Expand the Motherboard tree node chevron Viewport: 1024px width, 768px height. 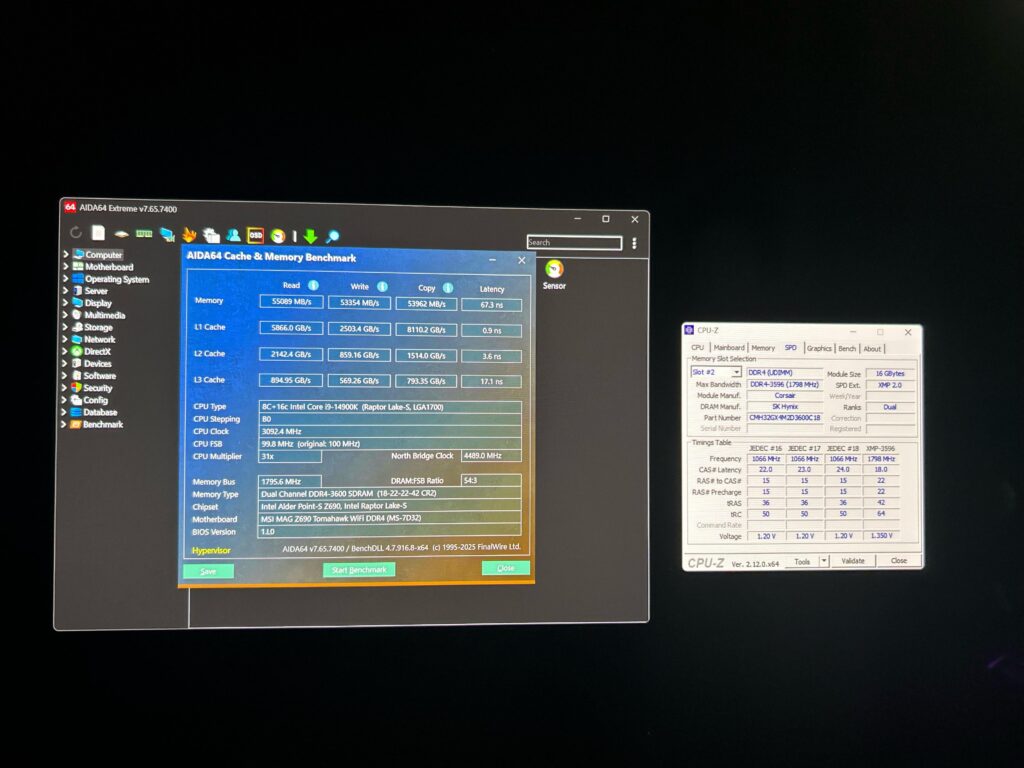66,266
